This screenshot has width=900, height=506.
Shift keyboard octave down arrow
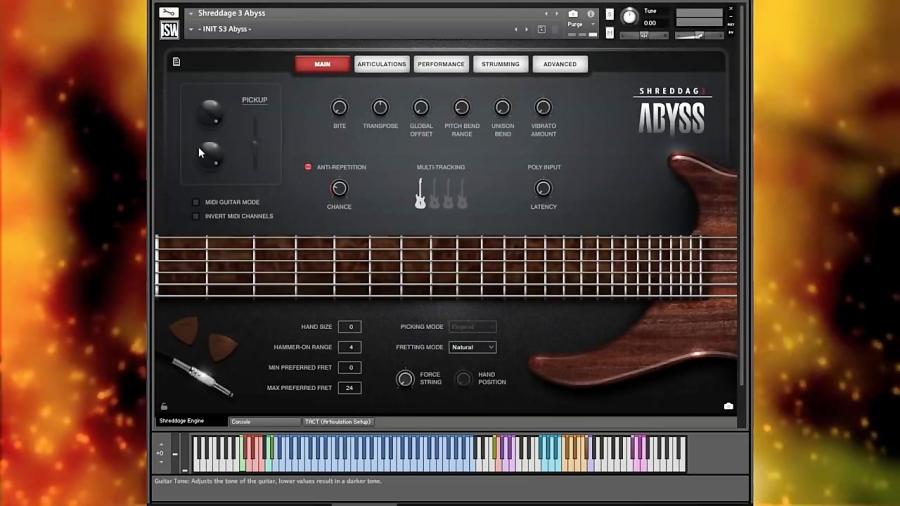(x=161, y=462)
